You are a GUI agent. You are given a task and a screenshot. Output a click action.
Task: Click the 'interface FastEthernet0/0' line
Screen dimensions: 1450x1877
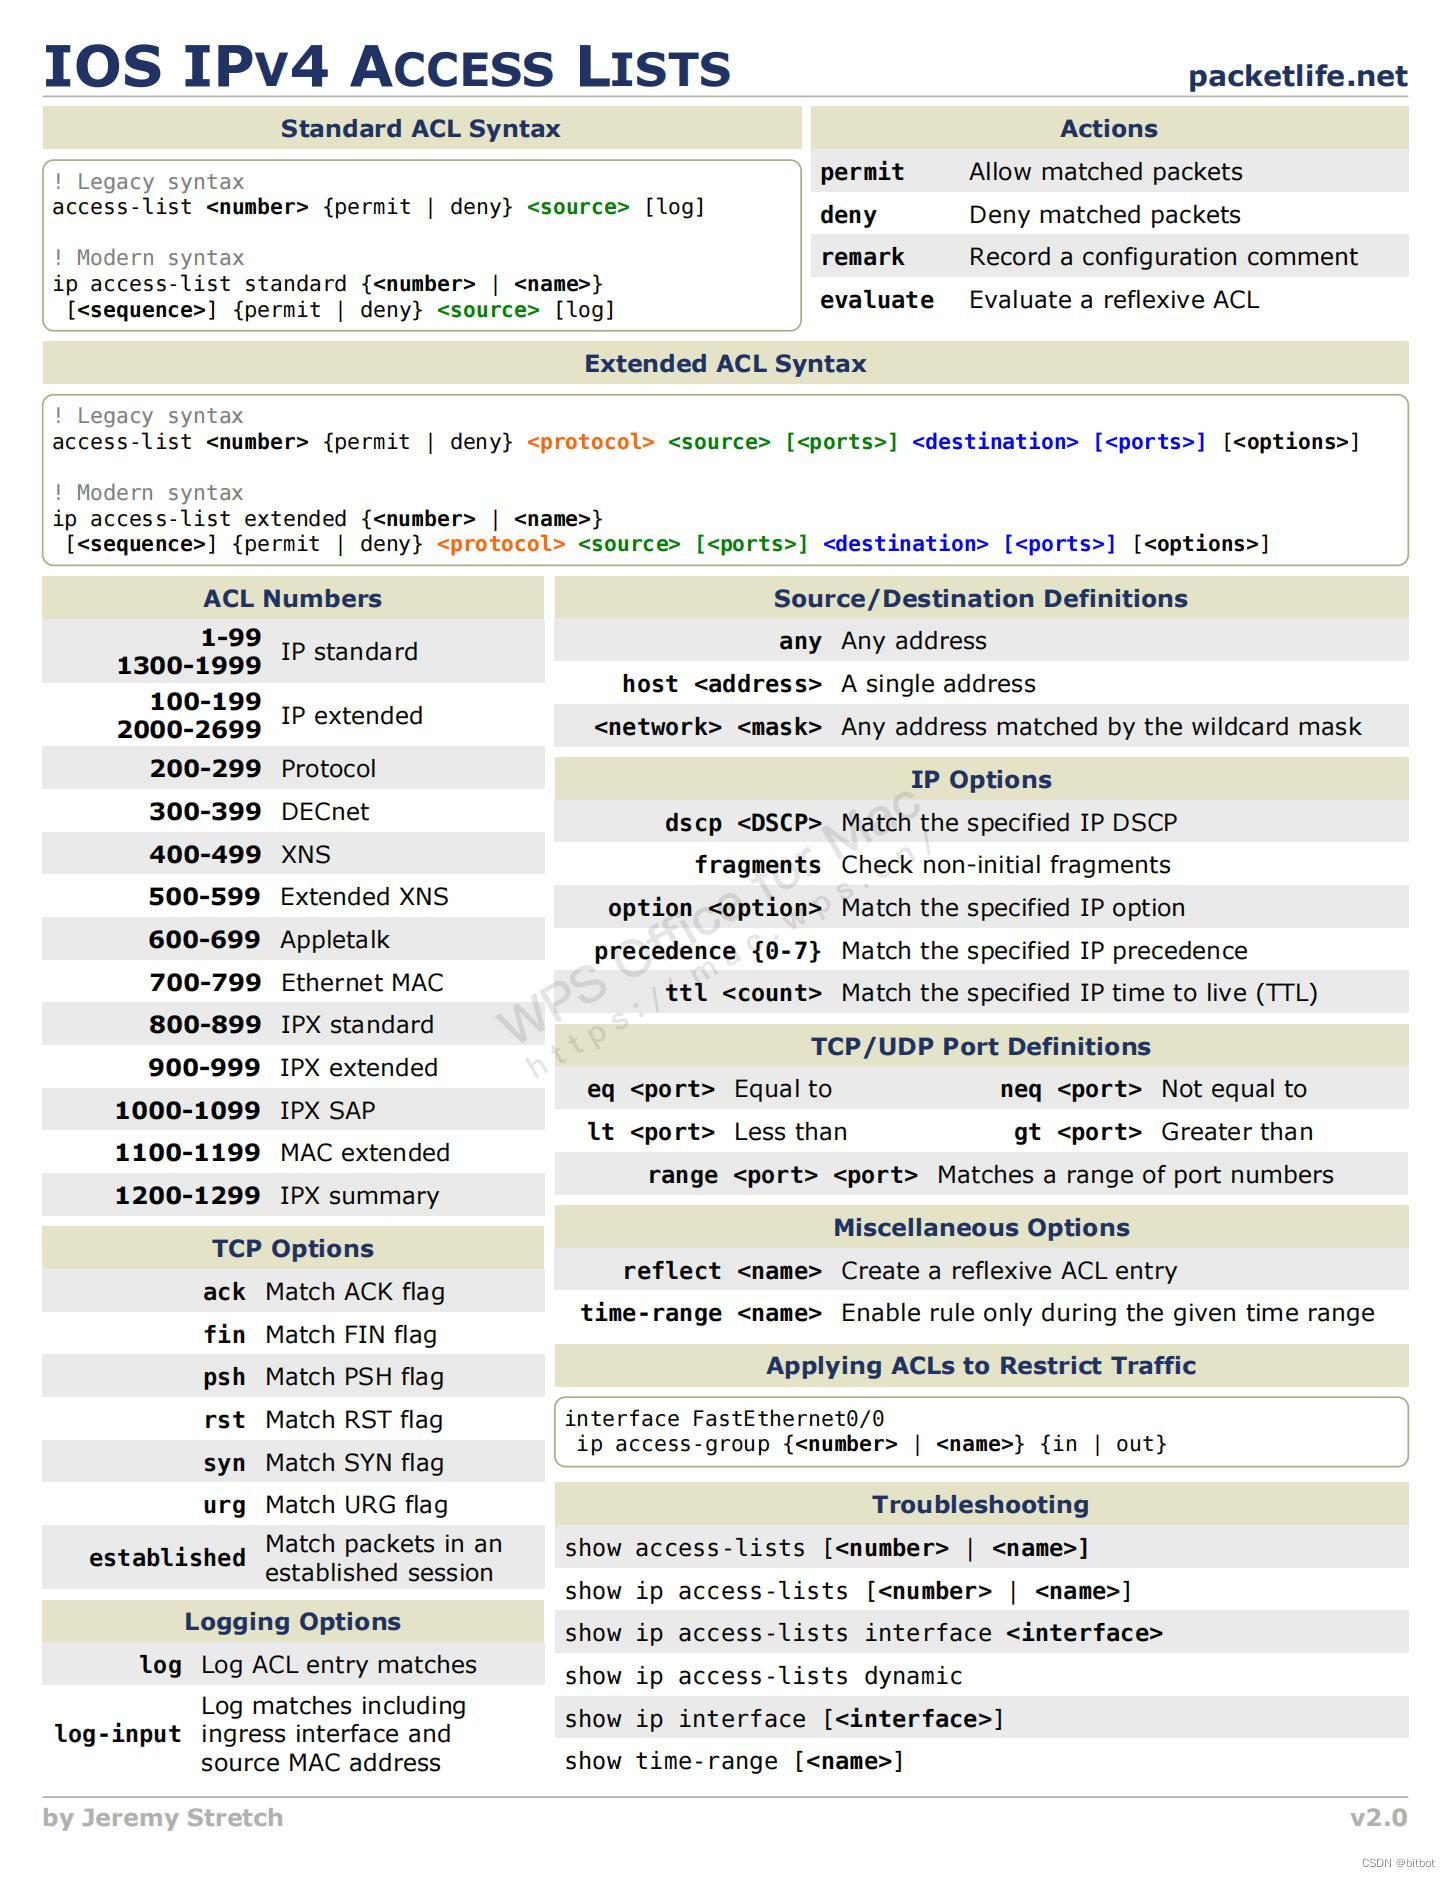pyautogui.click(x=724, y=1419)
